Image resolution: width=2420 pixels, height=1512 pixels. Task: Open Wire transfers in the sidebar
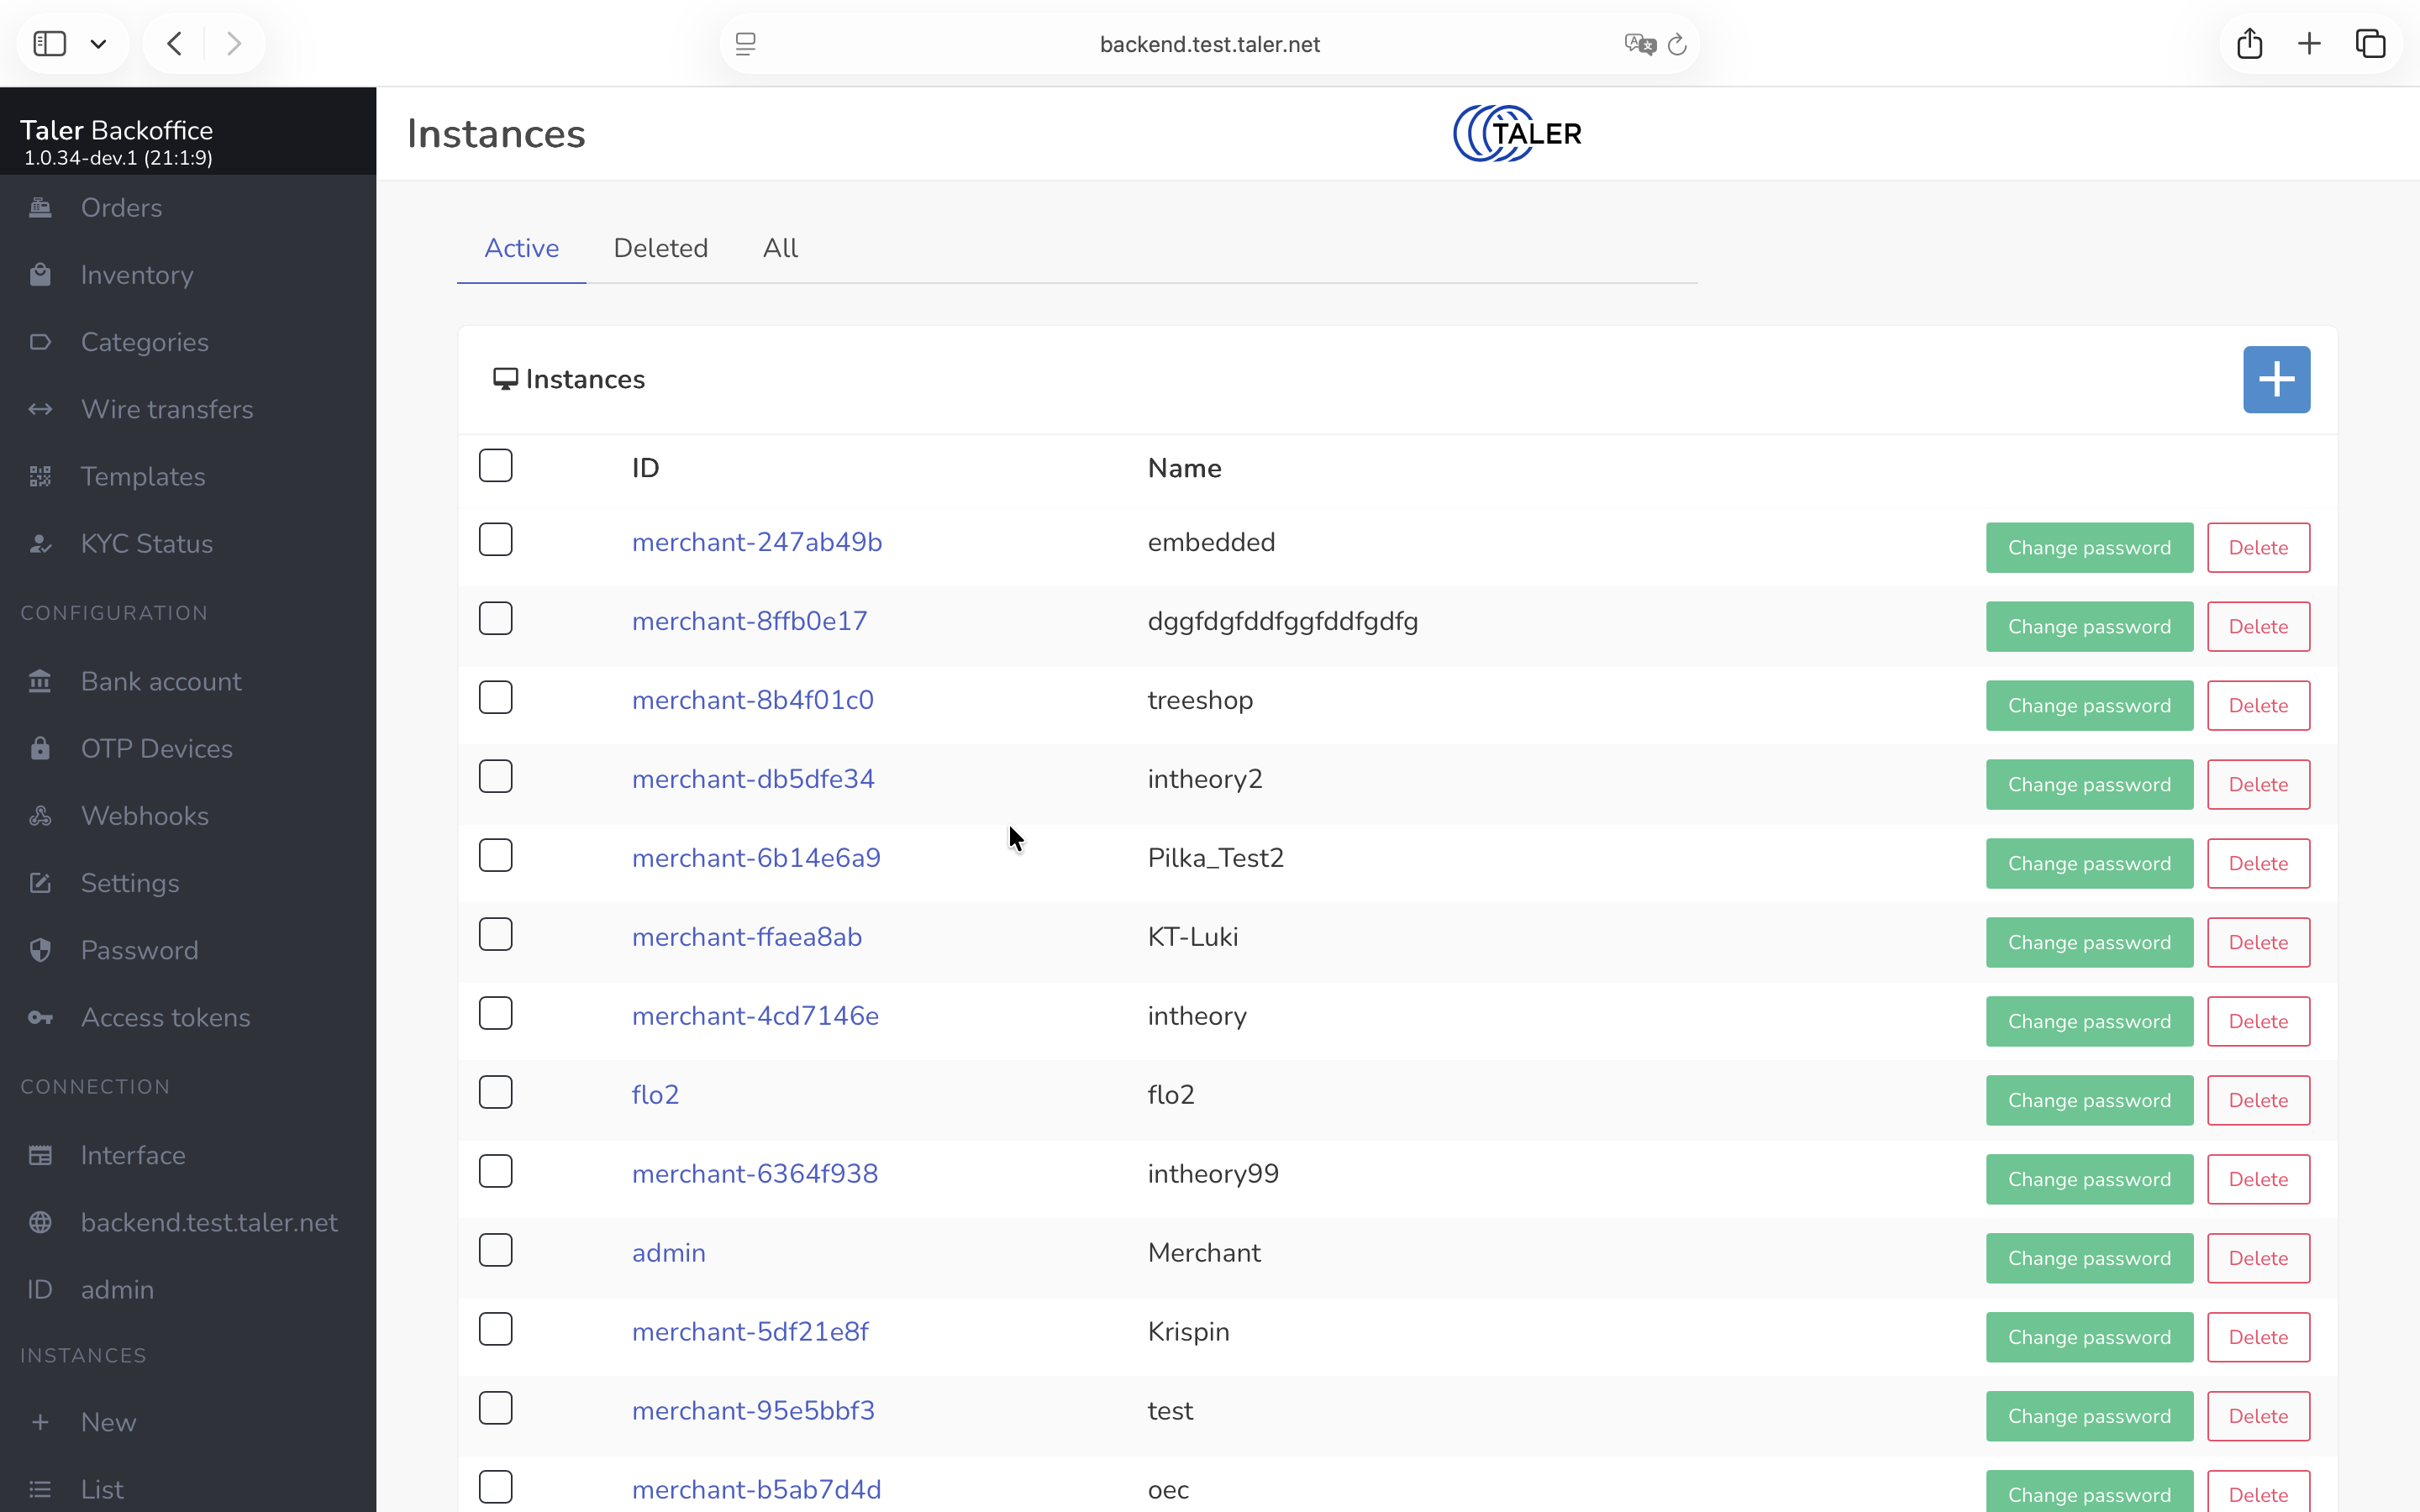[x=166, y=409]
